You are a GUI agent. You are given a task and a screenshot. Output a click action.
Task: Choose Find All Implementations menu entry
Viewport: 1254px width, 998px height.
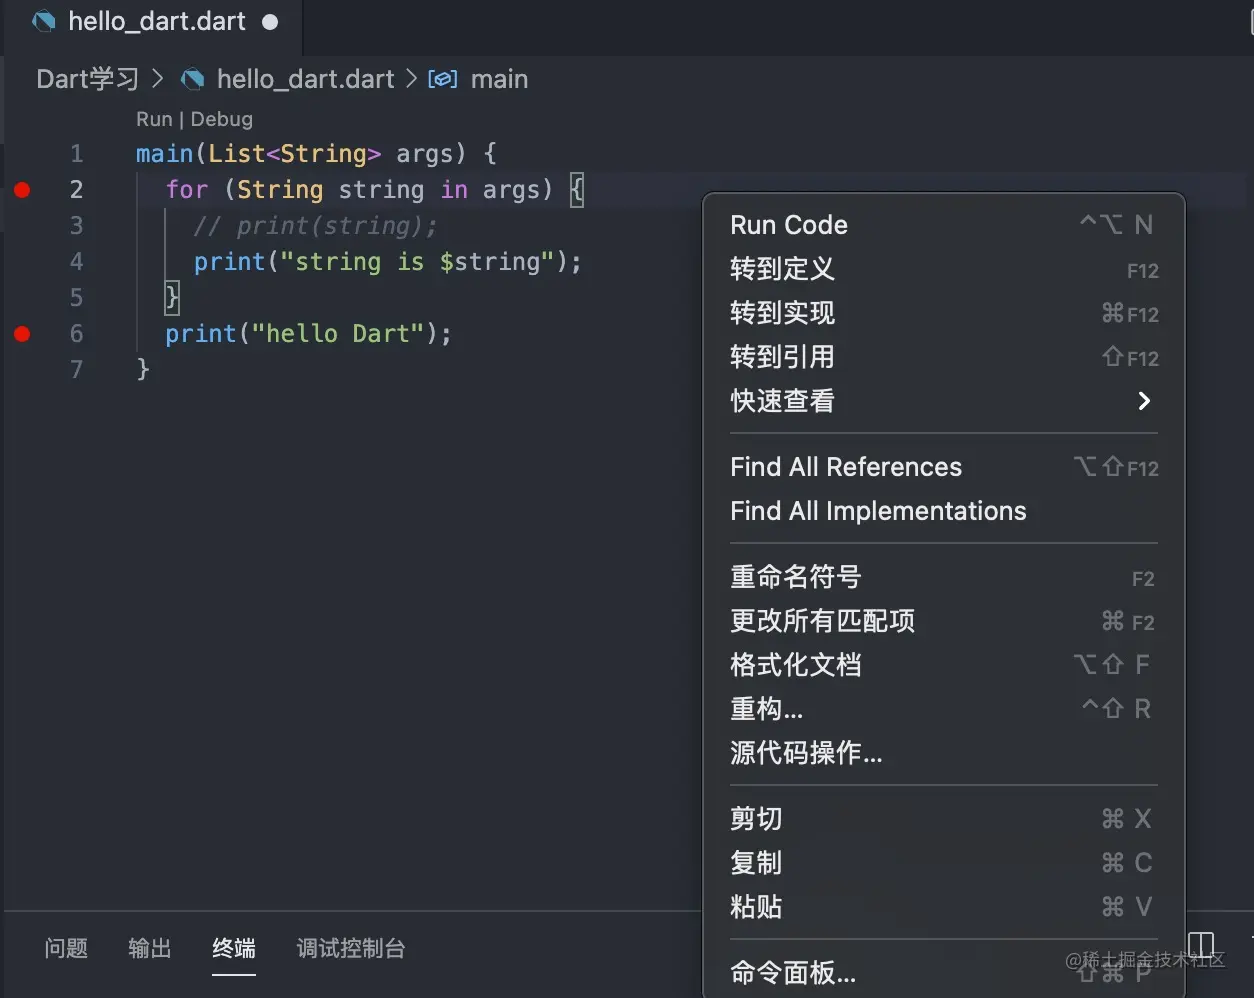tap(943, 511)
